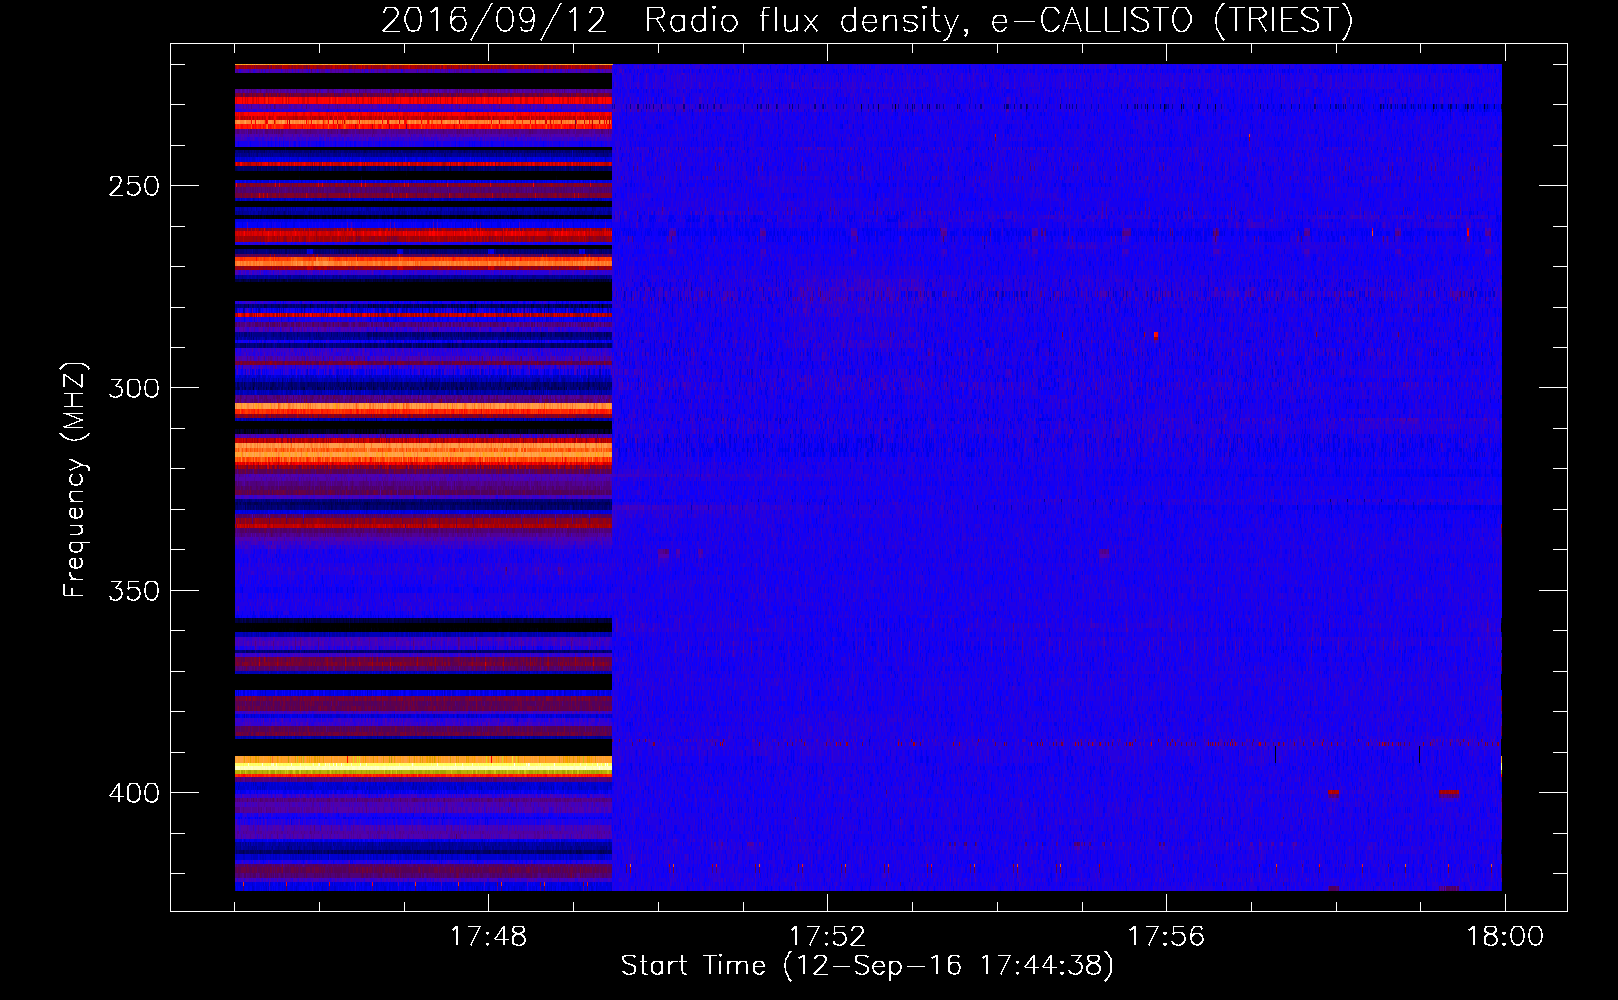Click the 17:48 time tick label
The height and width of the screenshot is (1000, 1618).
tap(488, 937)
